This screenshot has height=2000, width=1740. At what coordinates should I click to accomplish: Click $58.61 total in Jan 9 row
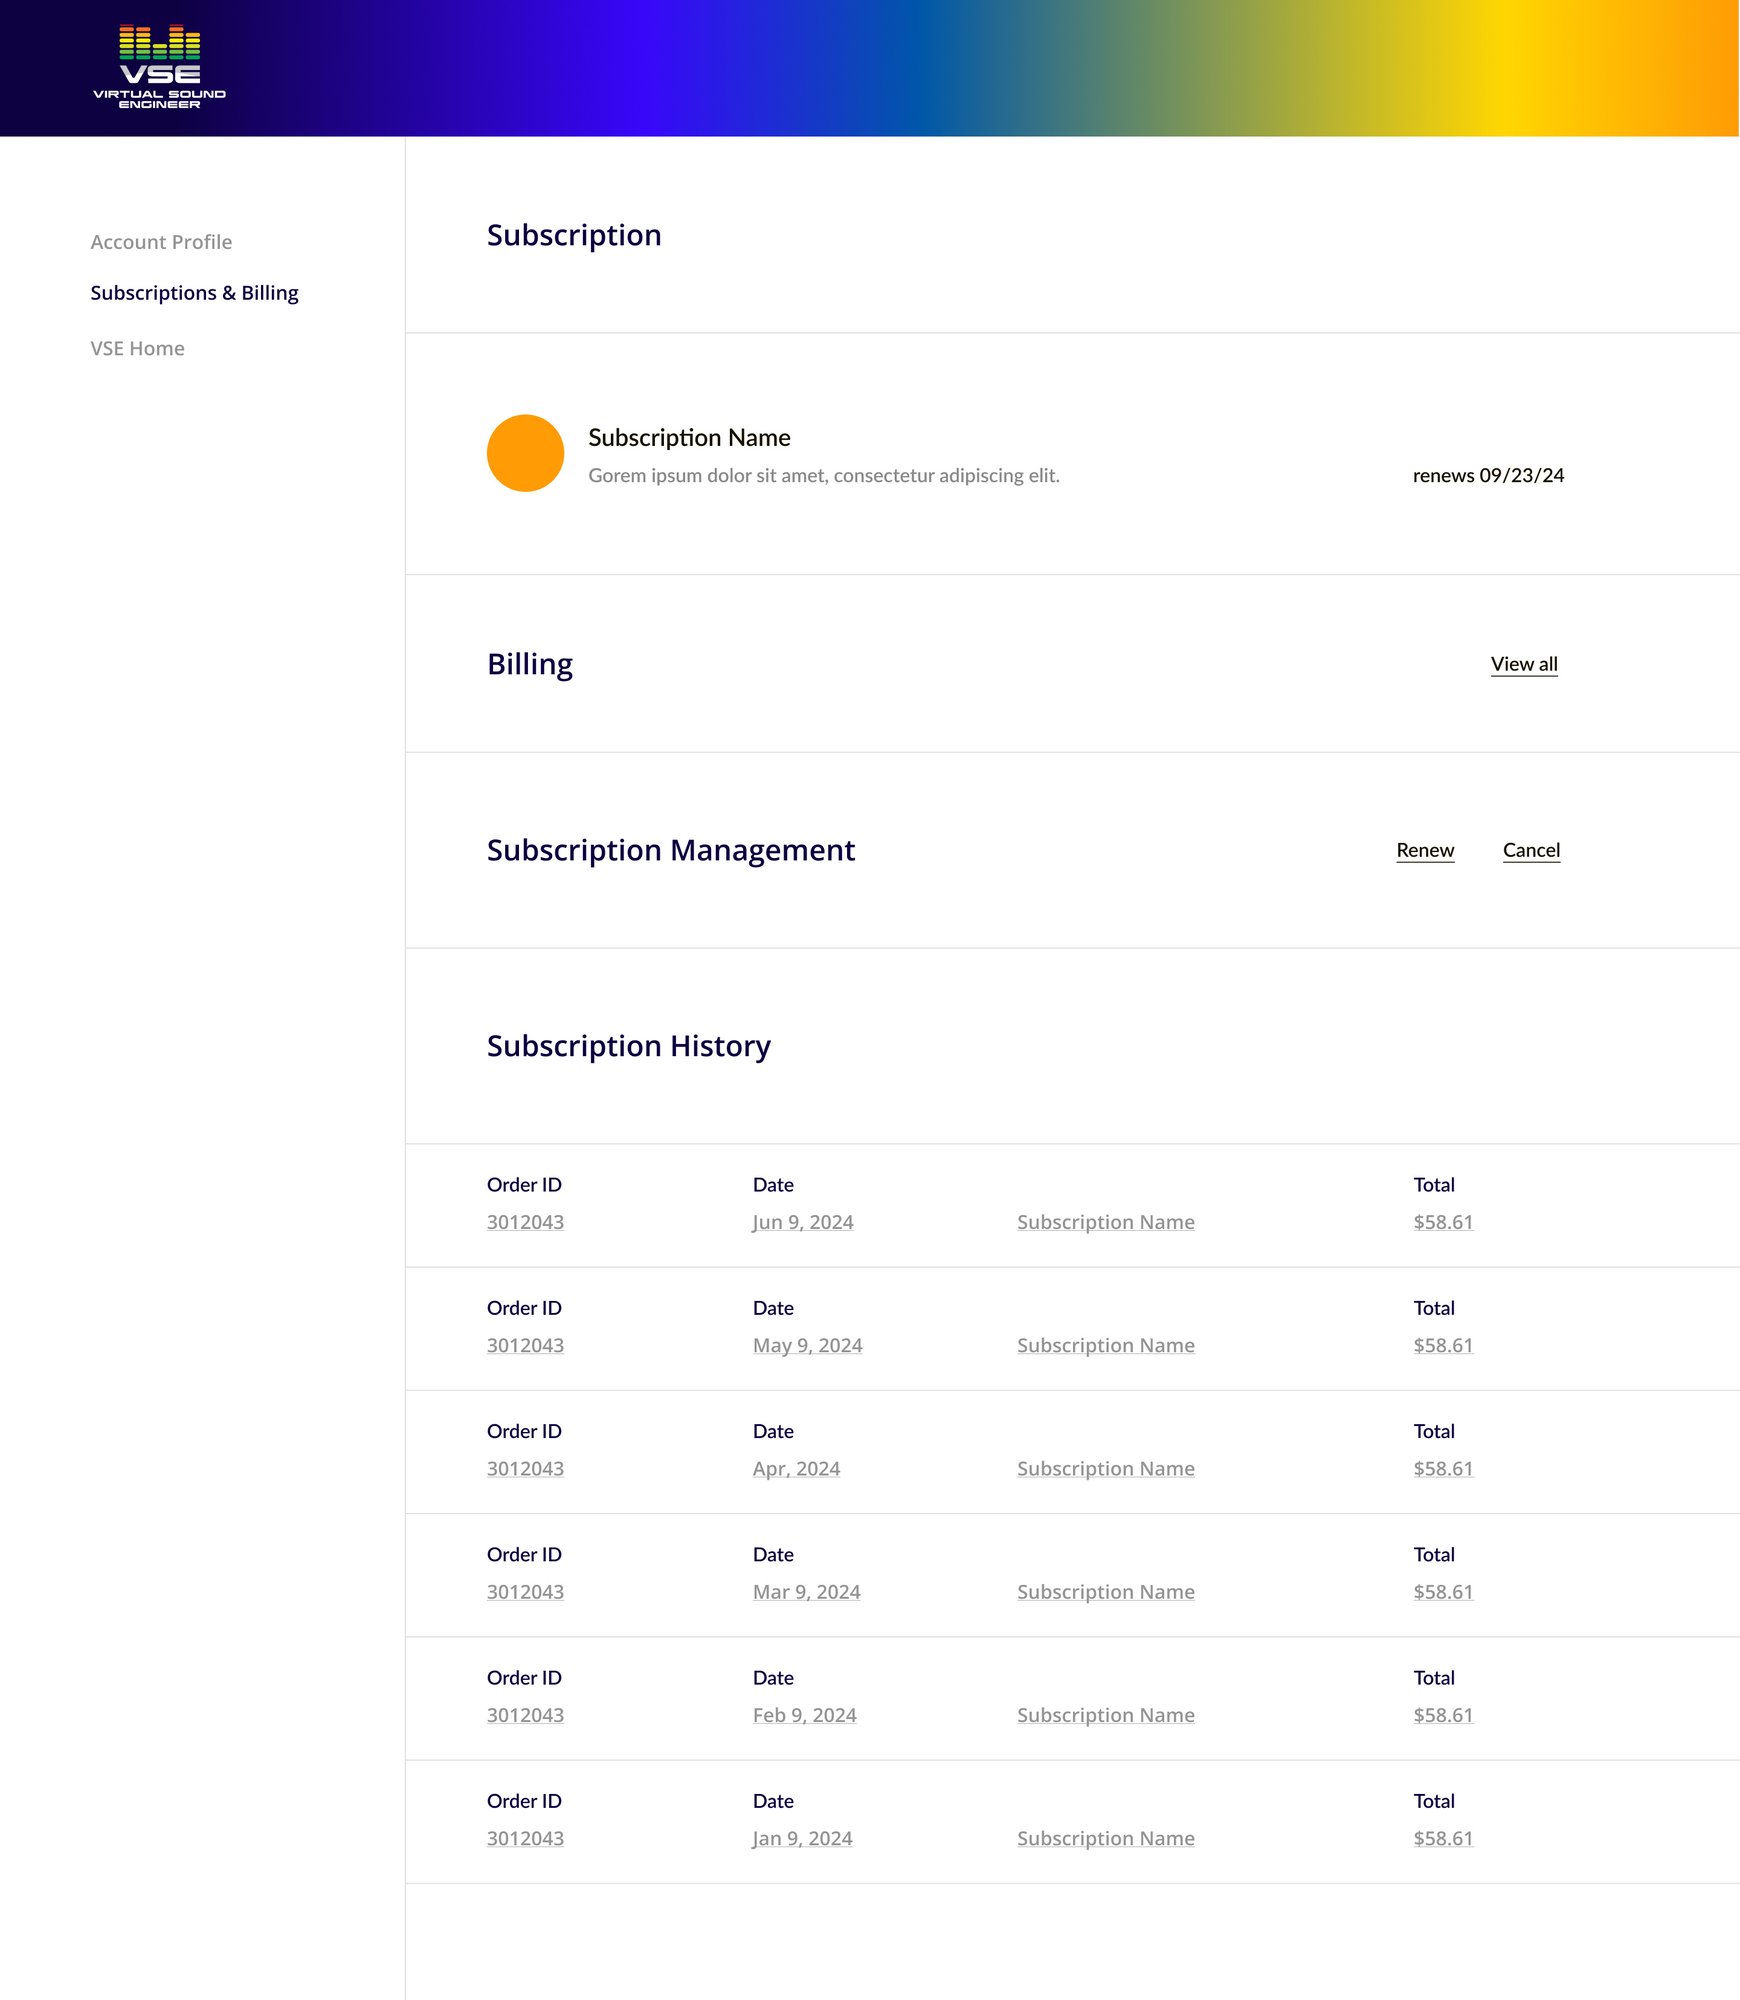[1442, 1837]
